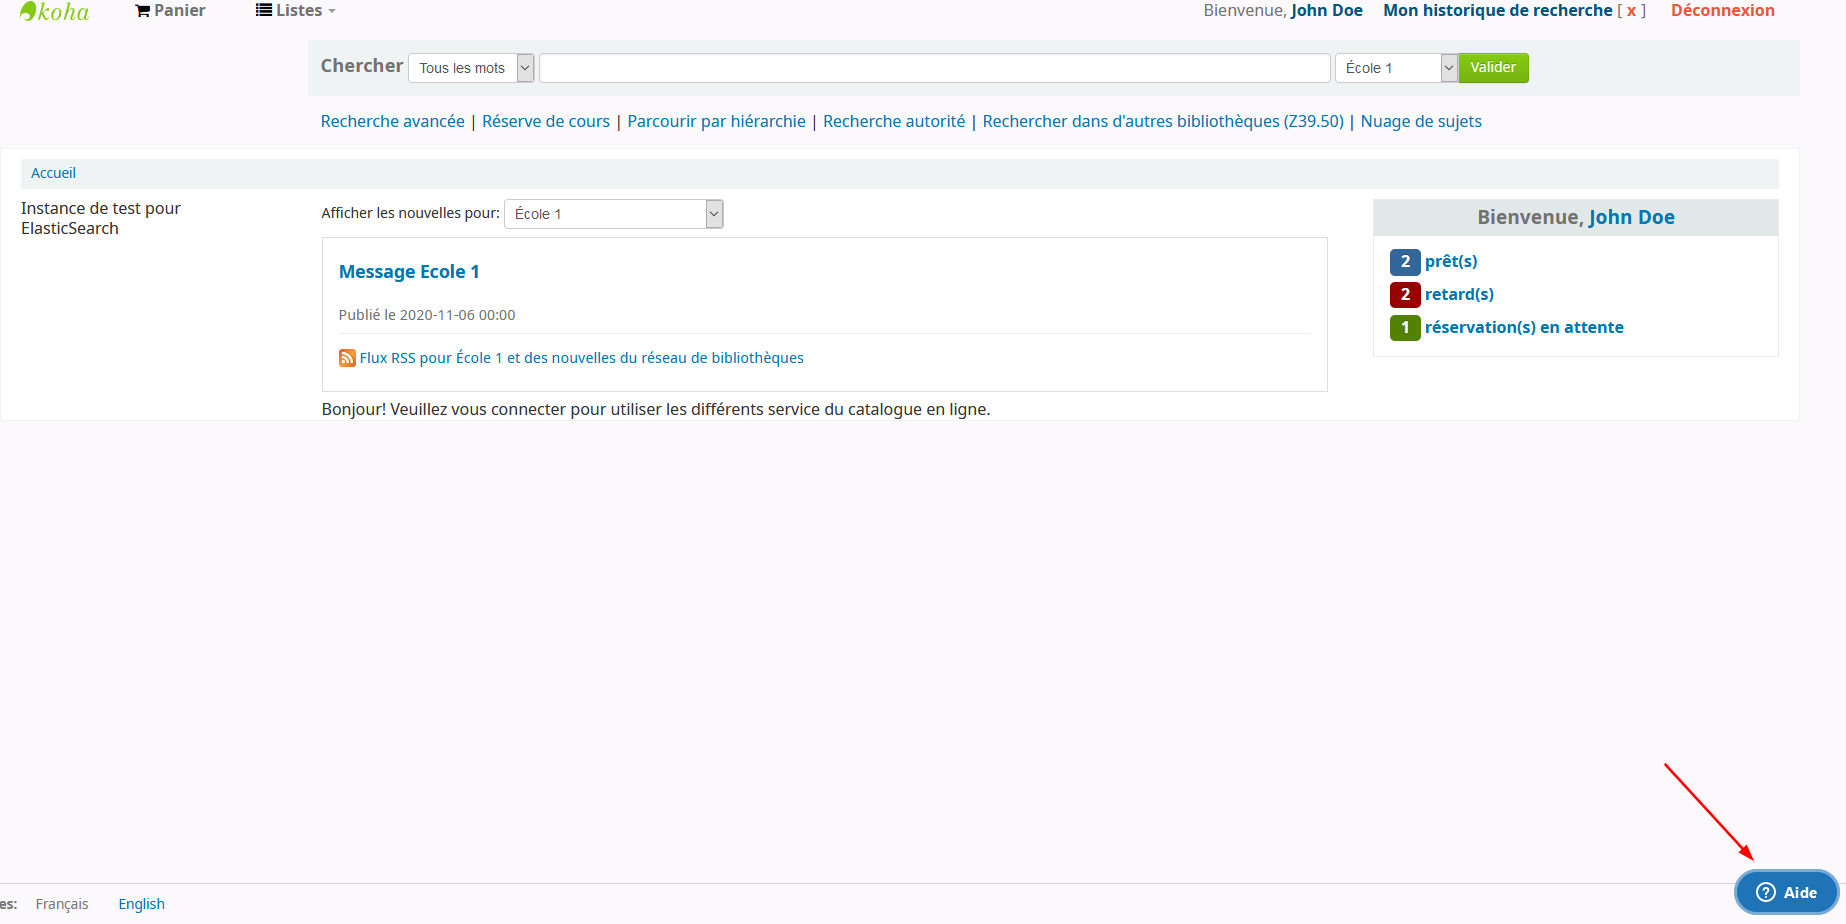The image size is (1846, 924).
Task: Click the orange RSS feed icon
Action: pyautogui.click(x=347, y=358)
